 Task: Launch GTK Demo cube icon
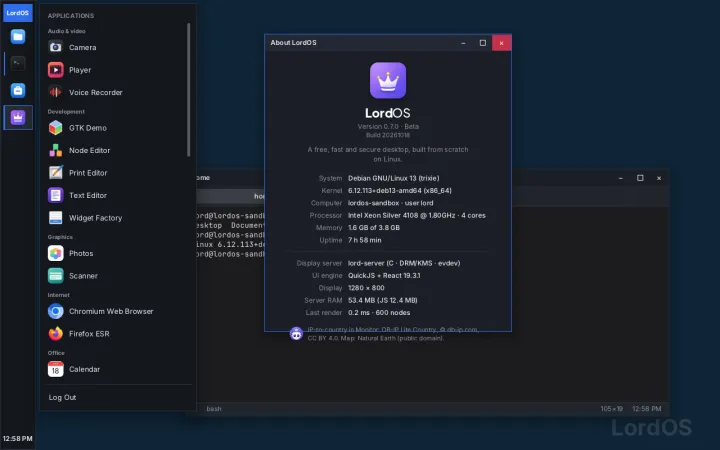56,128
